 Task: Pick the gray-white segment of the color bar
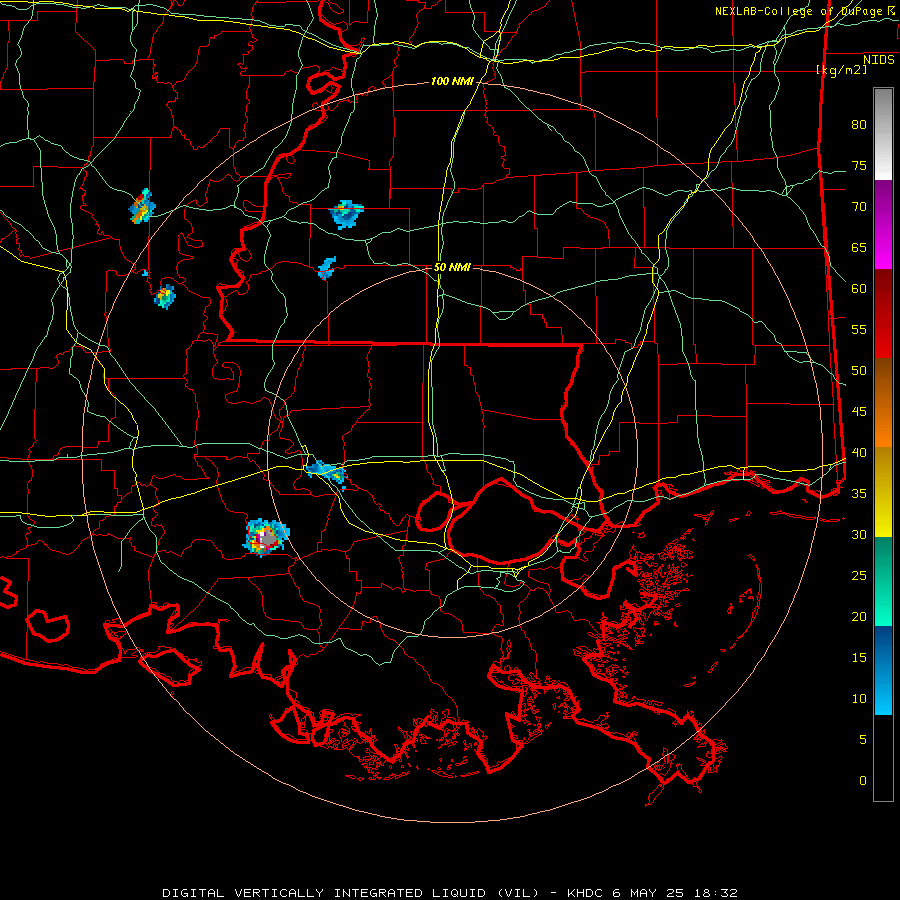(883, 134)
